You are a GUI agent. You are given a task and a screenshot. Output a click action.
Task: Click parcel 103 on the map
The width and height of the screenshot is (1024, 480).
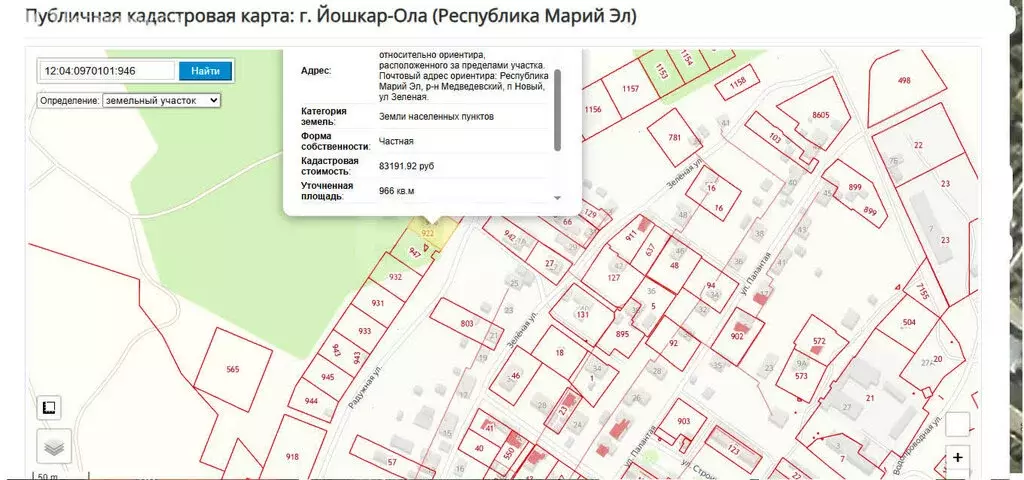(775, 138)
